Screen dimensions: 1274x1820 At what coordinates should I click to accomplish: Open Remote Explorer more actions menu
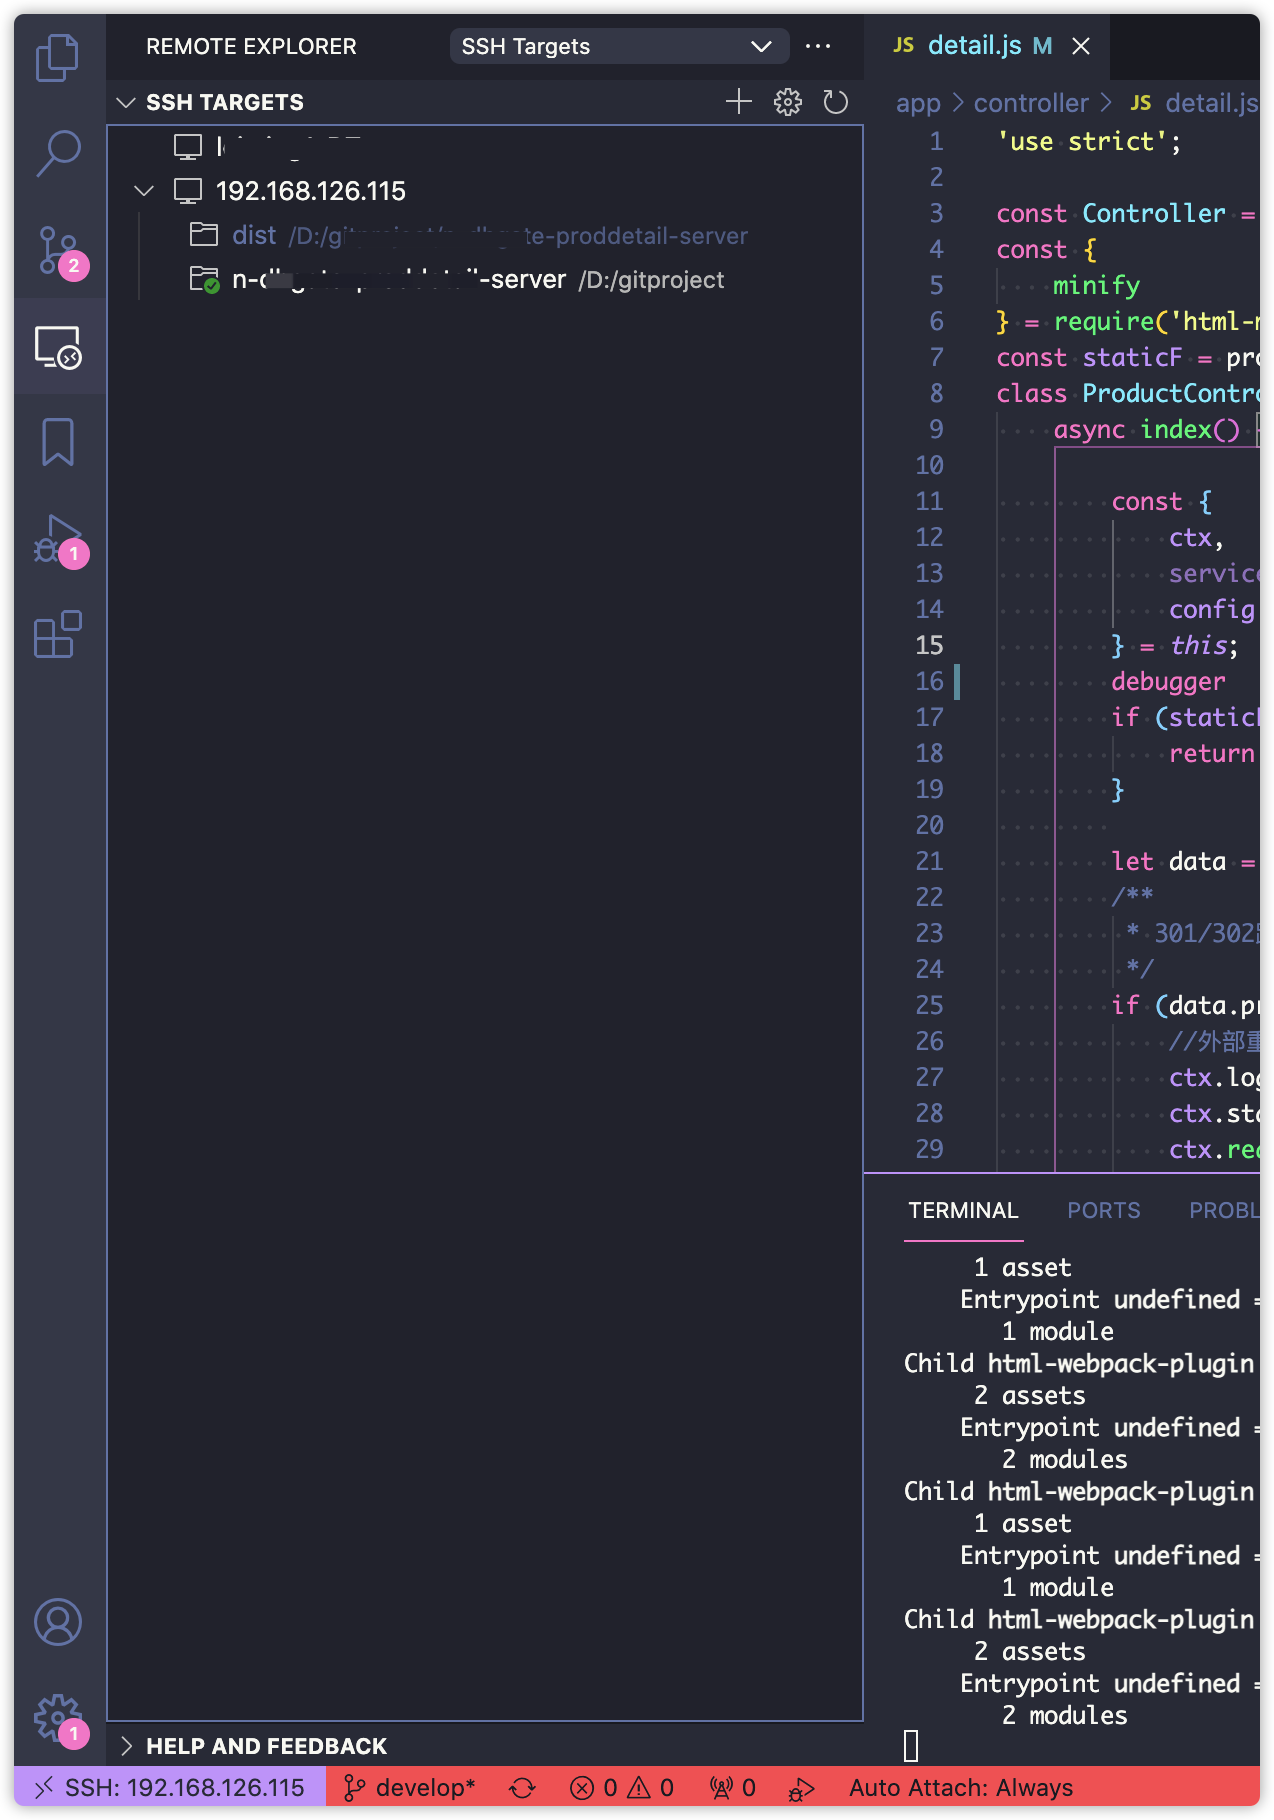point(818,46)
